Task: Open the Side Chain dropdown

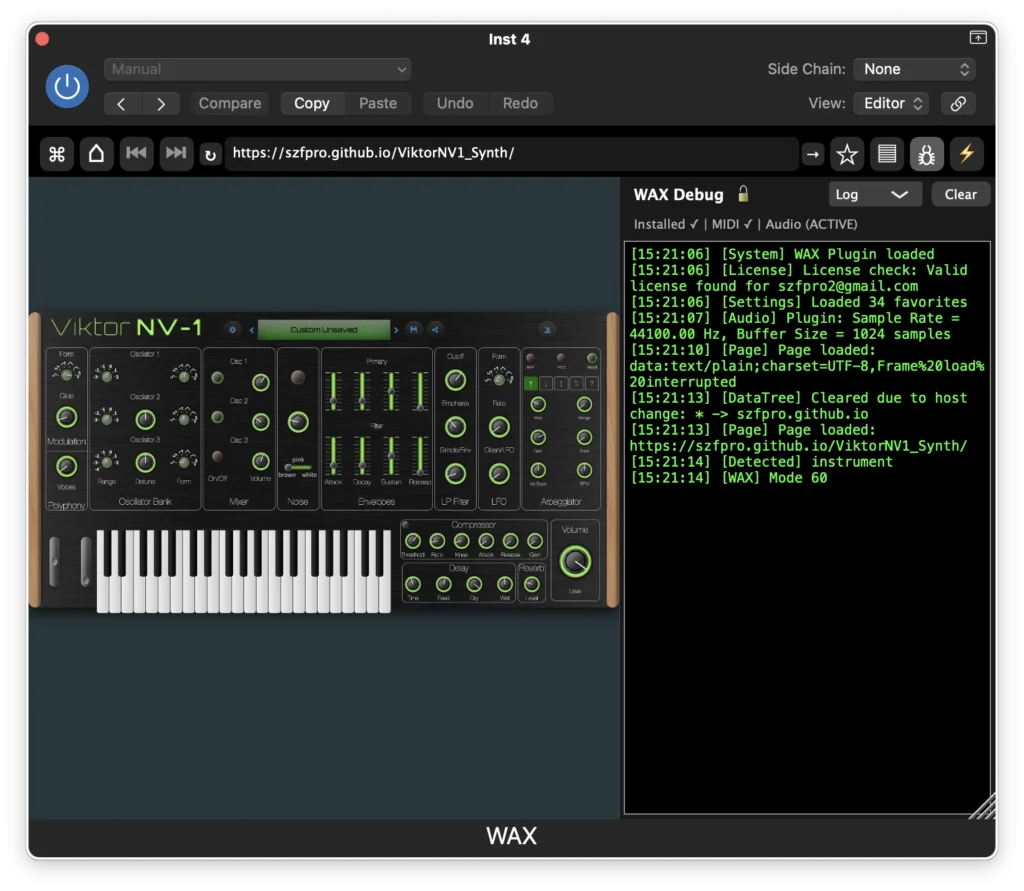Action: [x=914, y=69]
